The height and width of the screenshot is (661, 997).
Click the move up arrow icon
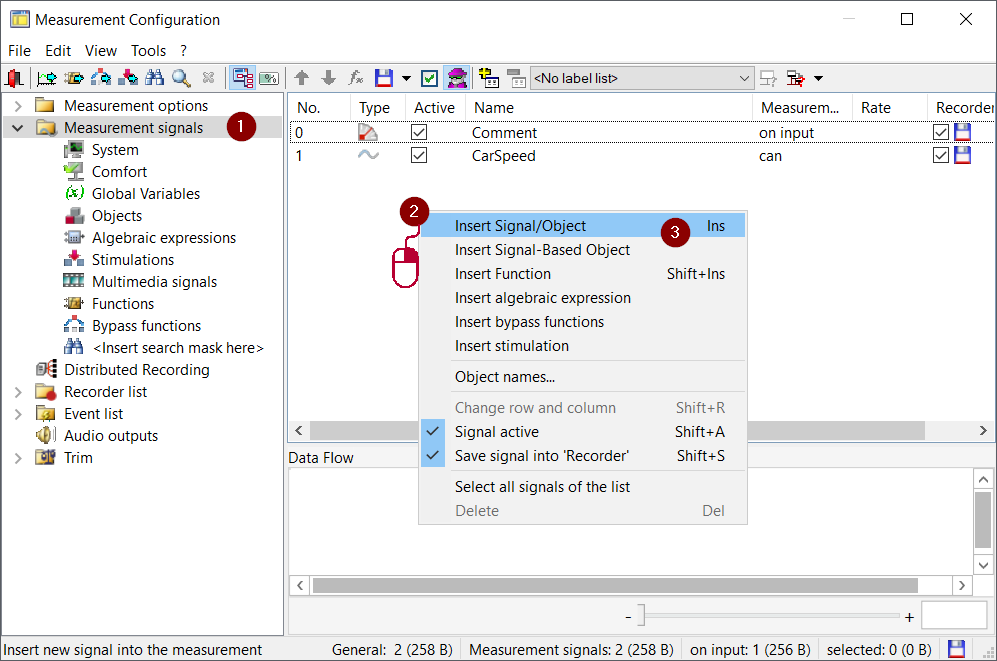click(302, 78)
